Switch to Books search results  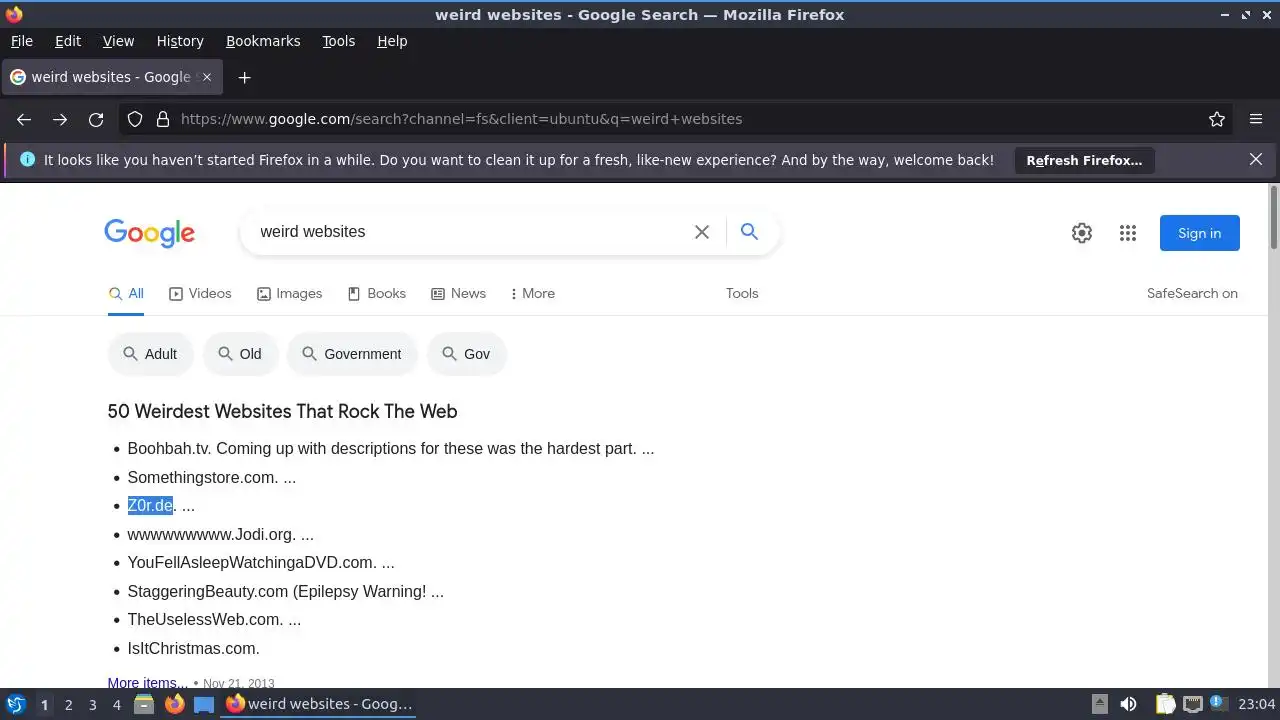(376, 293)
